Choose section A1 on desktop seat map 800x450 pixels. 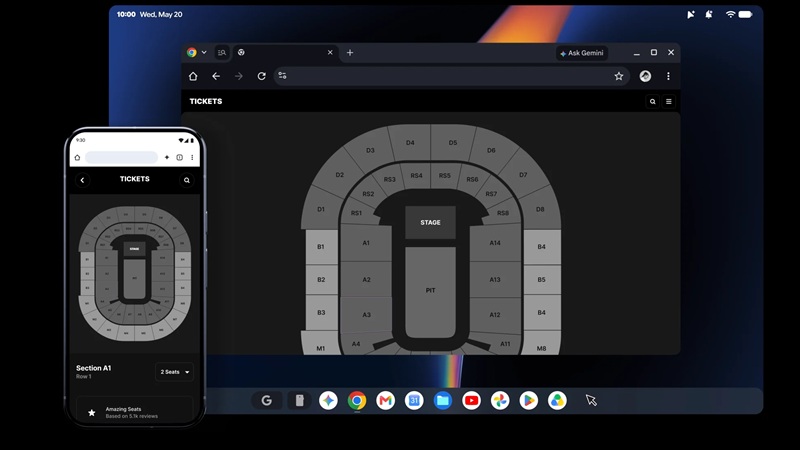point(366,243)
